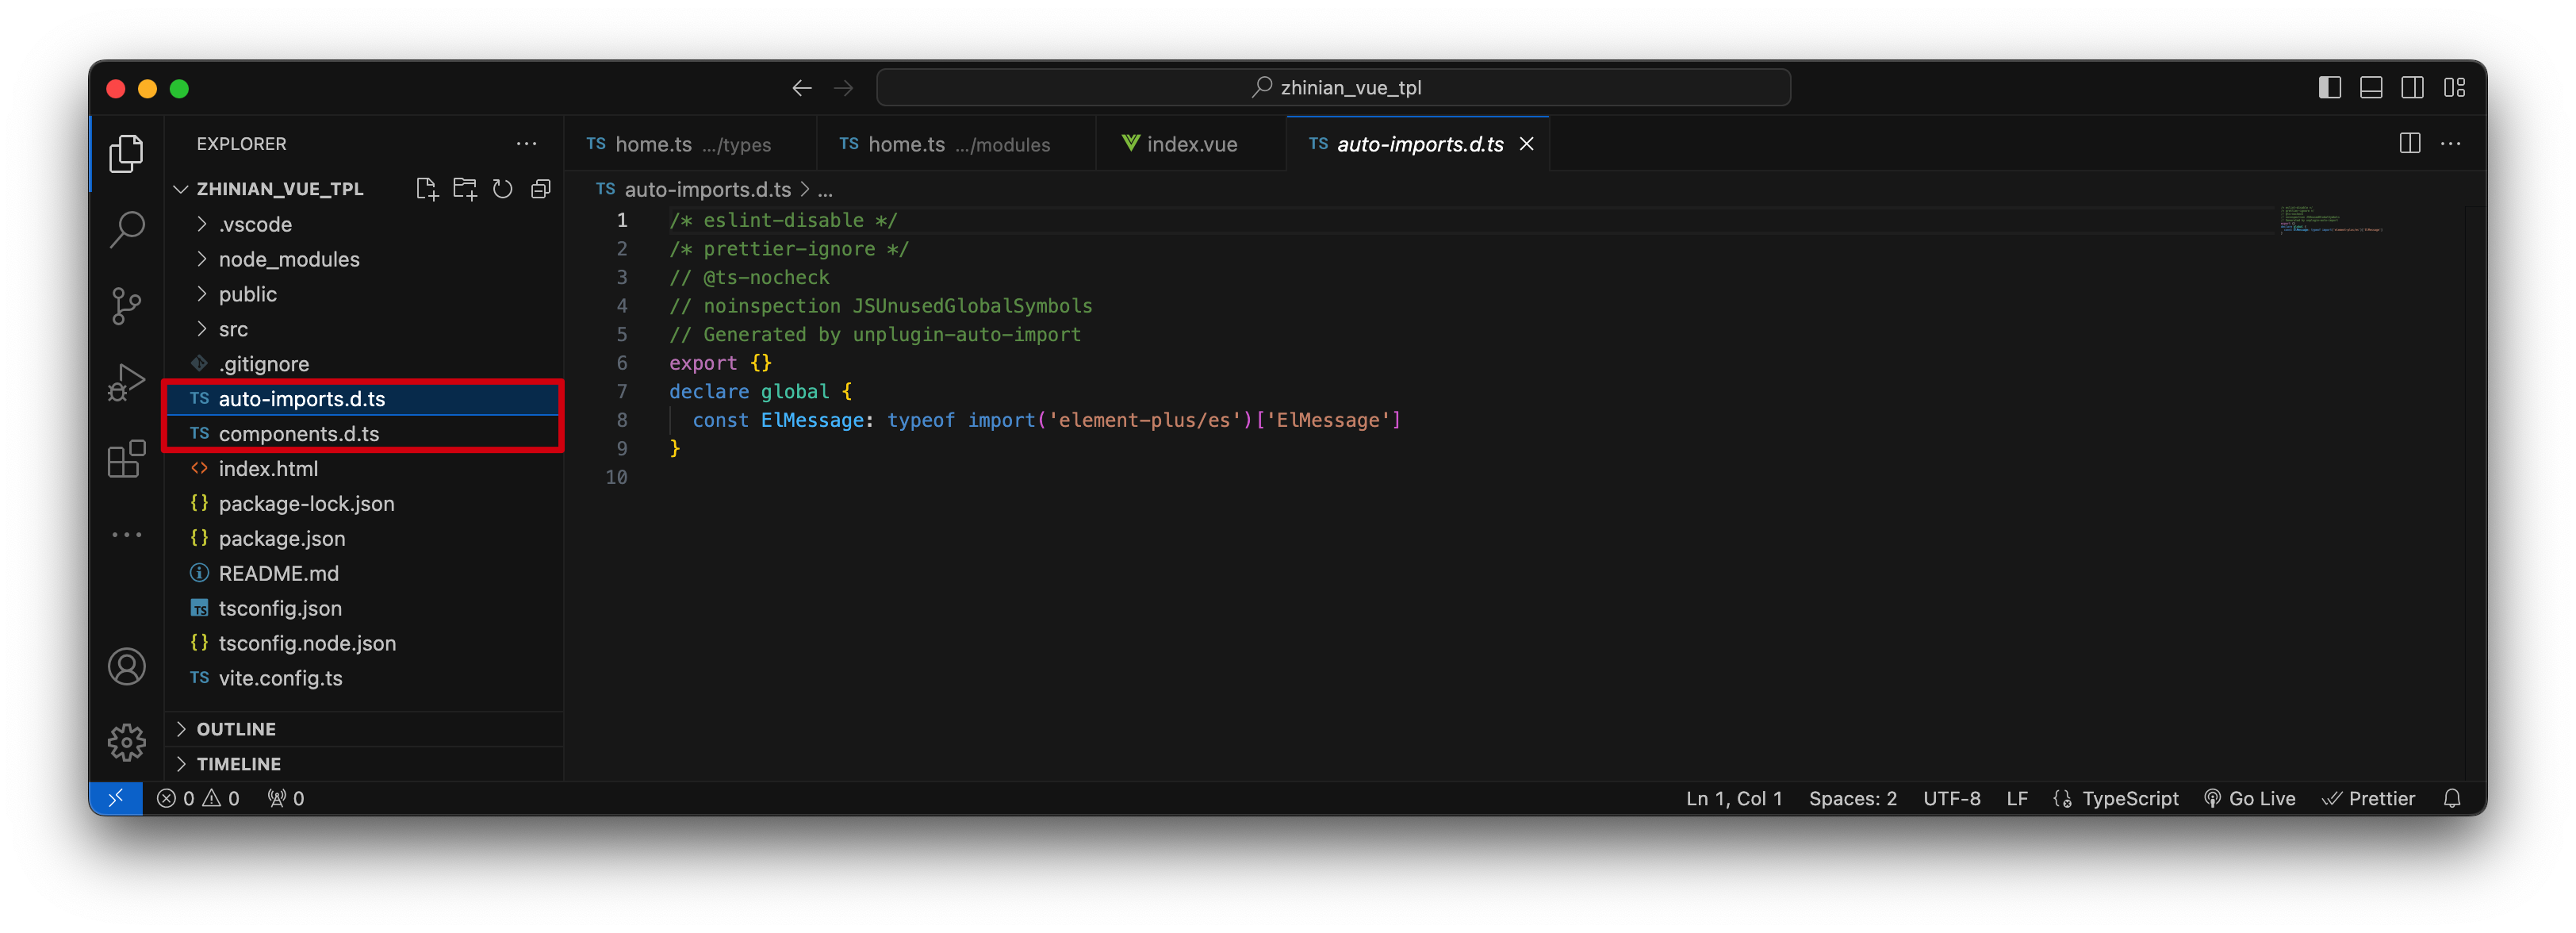Screen dimensions: 2576x933
Task: Open the Manage gear icon
Action: (126, 742)
